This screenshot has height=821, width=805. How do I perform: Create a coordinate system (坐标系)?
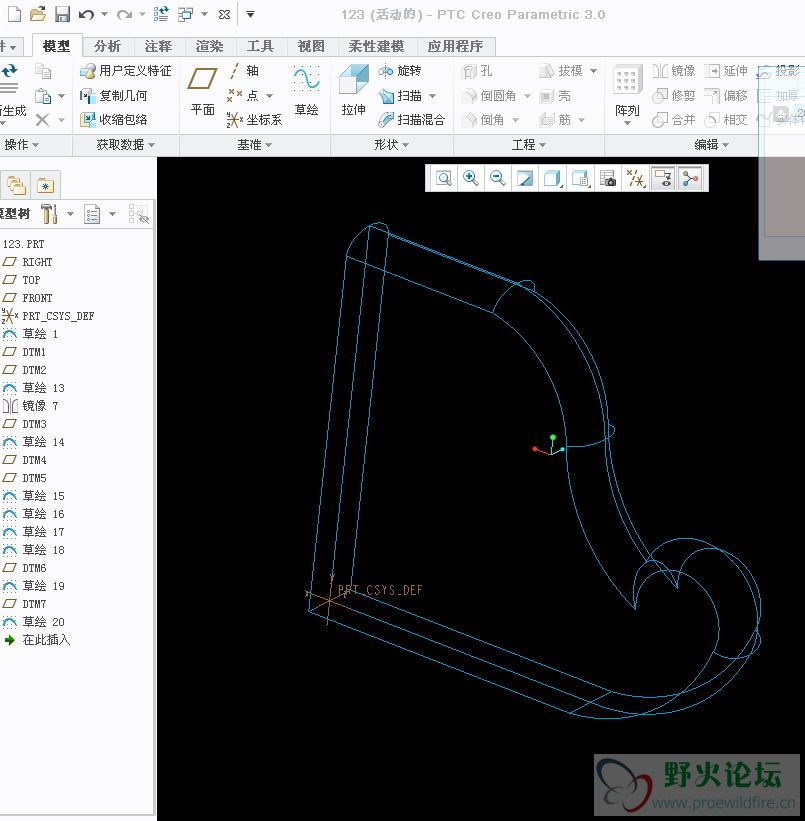[x=255, y=120]
